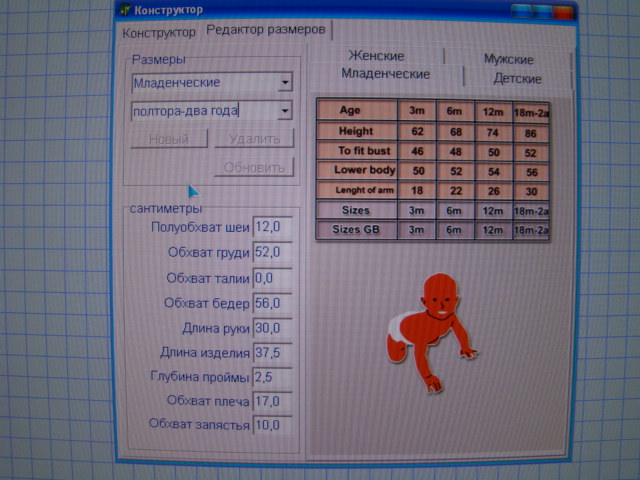
Task: Click Lenght of arm value 18
Action: pos(417,191)
